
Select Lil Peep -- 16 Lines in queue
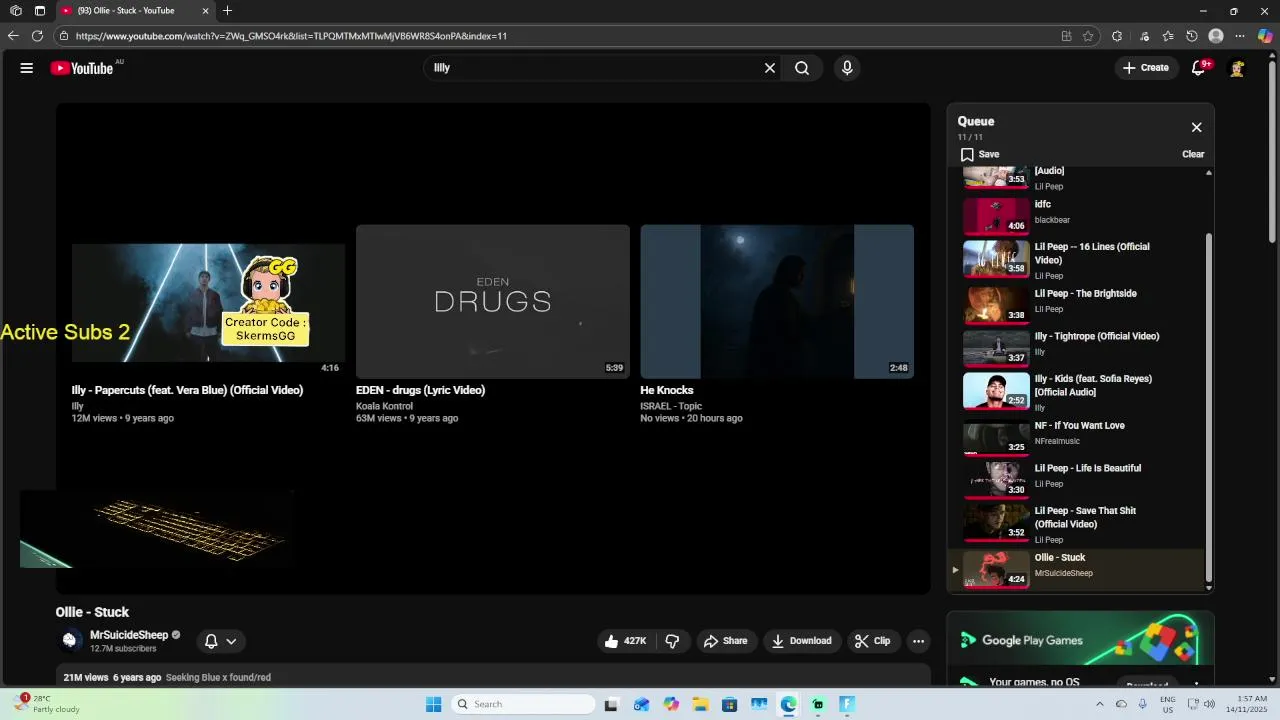(1078, 259)
